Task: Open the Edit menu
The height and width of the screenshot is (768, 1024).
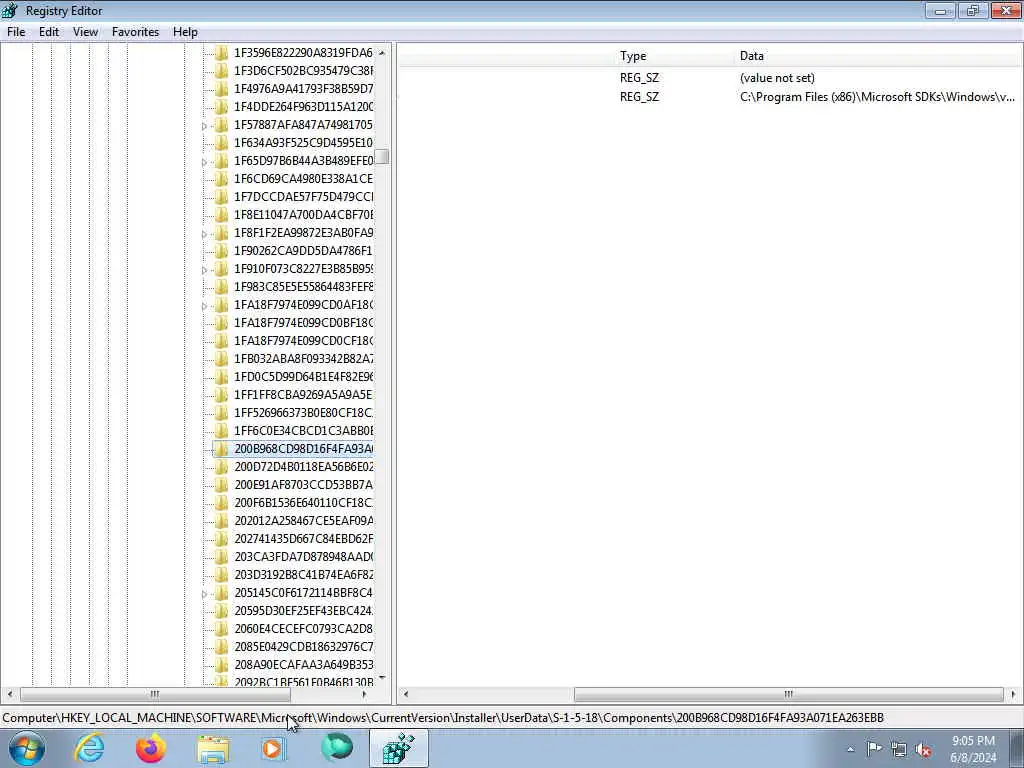Action: [x=48, y=32]
